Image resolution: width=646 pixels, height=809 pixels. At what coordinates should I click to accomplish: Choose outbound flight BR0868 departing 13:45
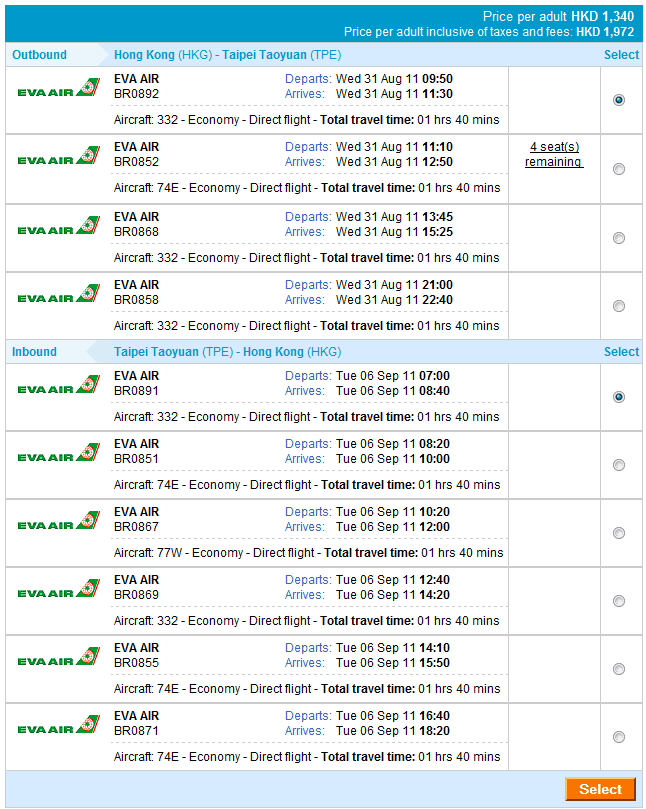(619, 238)
